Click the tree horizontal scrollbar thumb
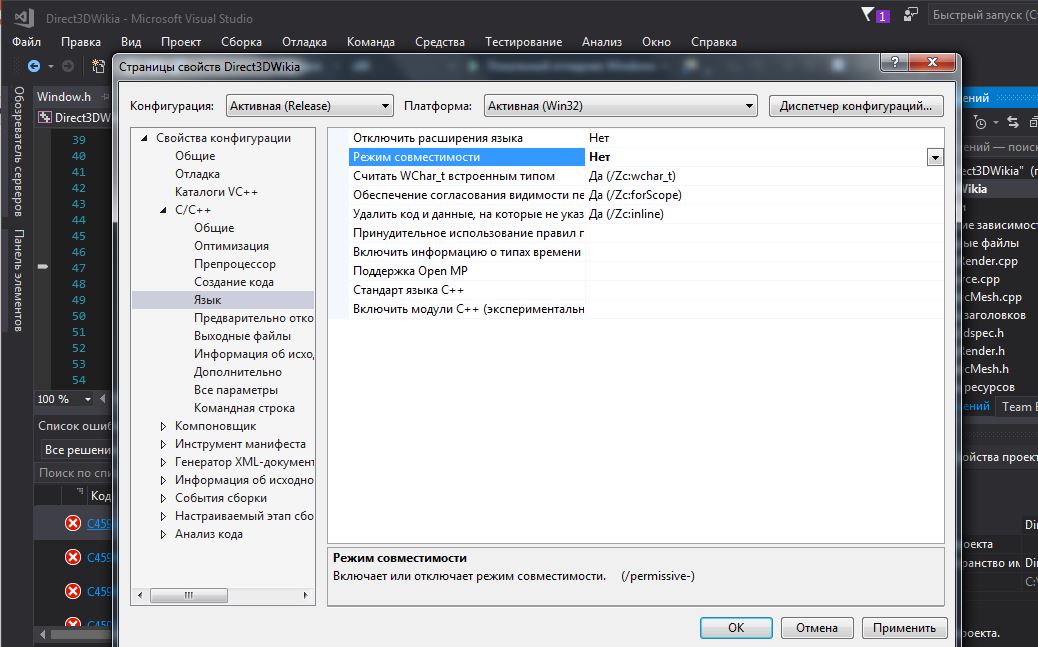 [x=189, y=595]
